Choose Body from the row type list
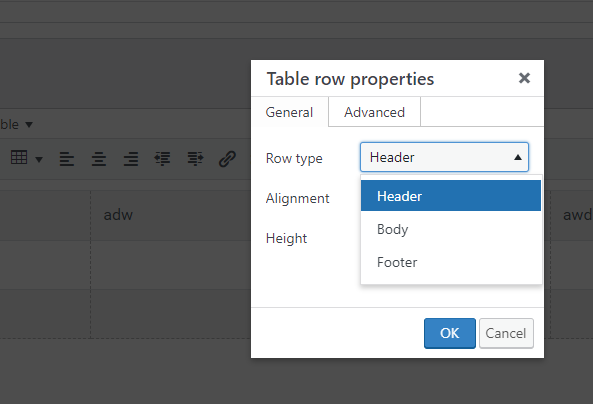The image size is (593, 404). [451, 229]
